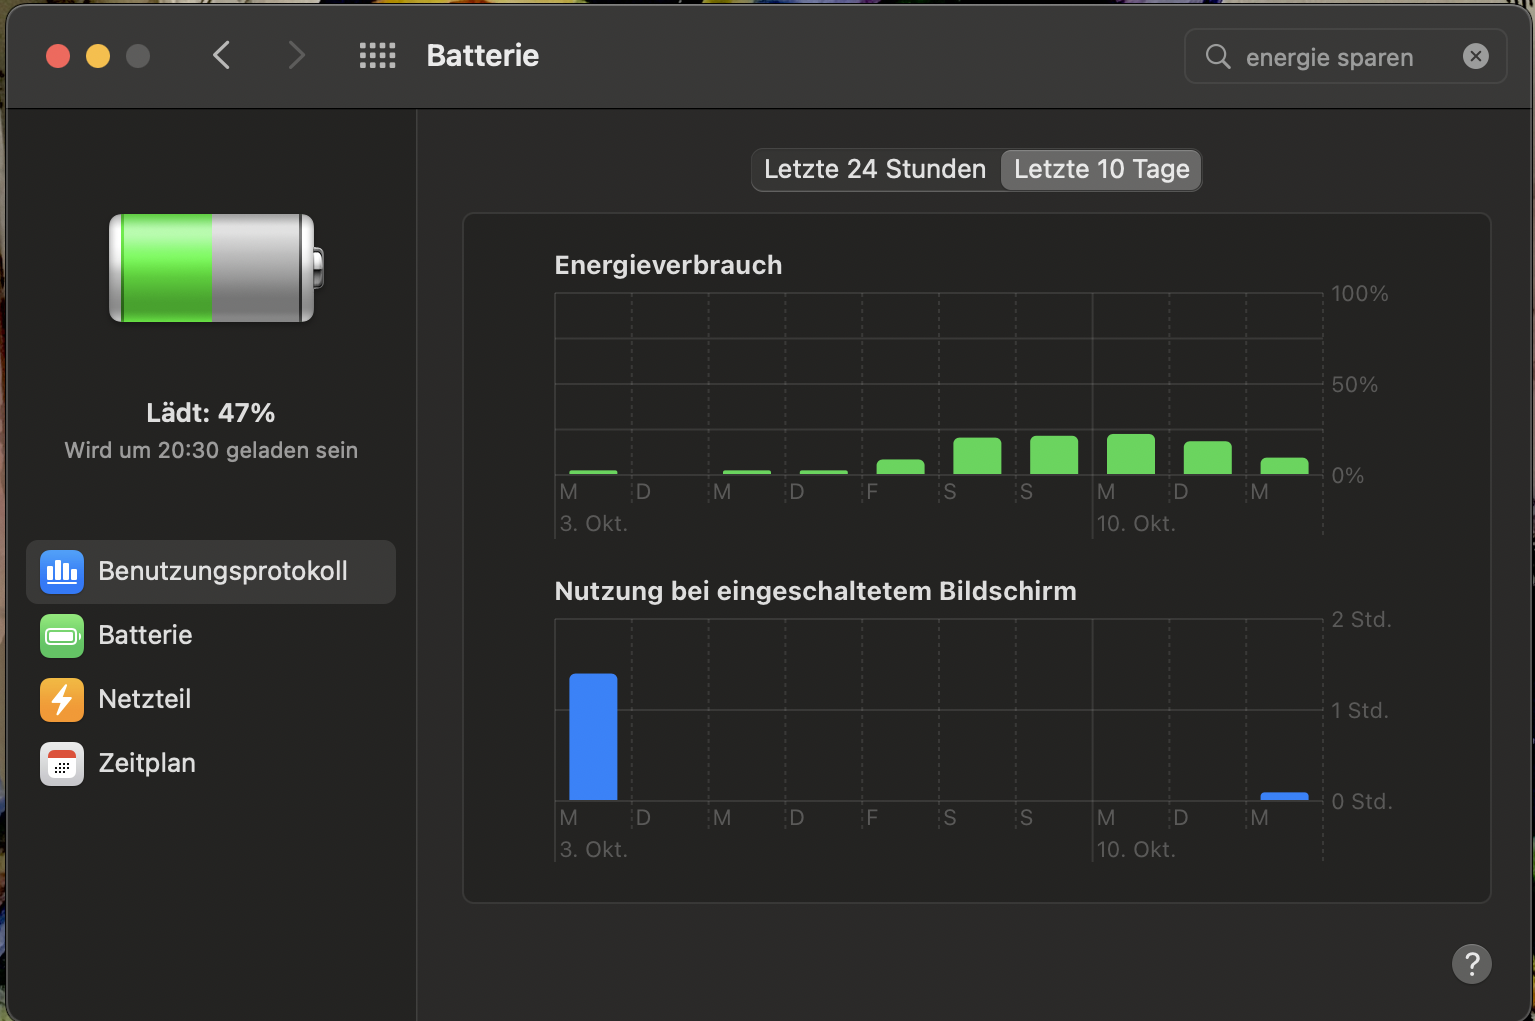Open Zeitplan via the calendar icon
This screenshot has height=1021, width=1535.
[62, 764]
